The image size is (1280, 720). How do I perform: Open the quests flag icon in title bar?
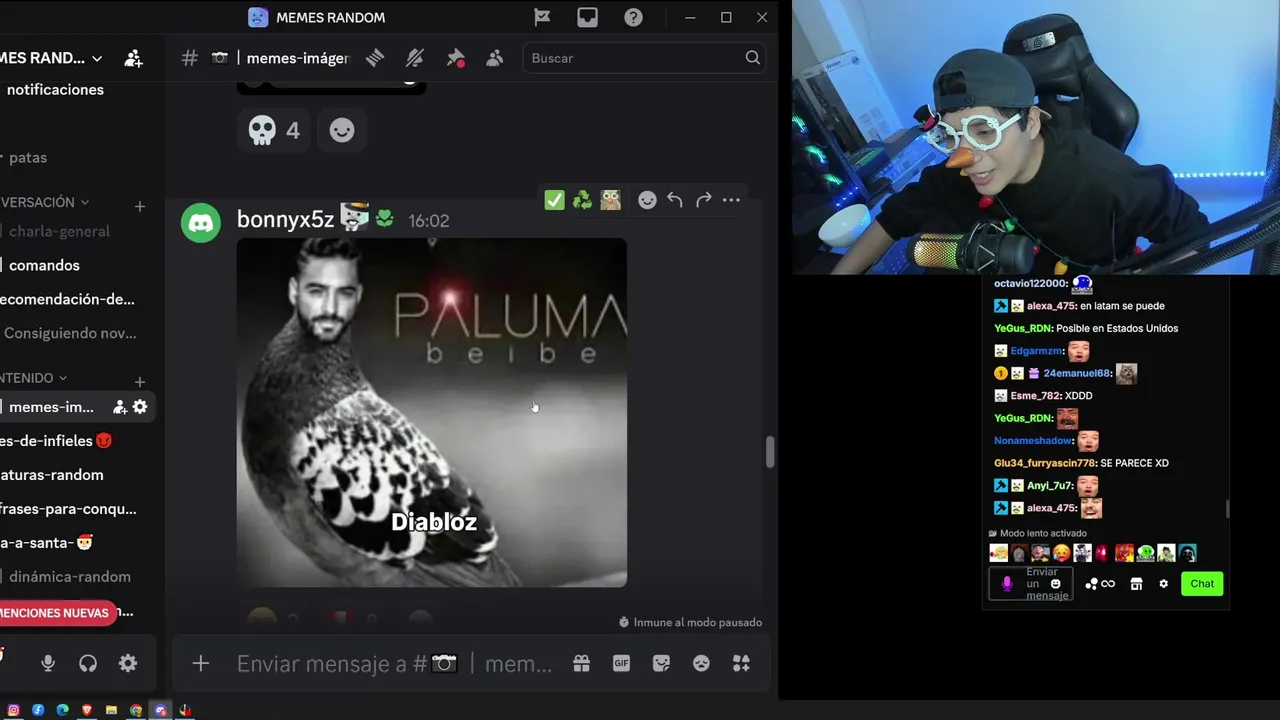click(x=542, y=17)
